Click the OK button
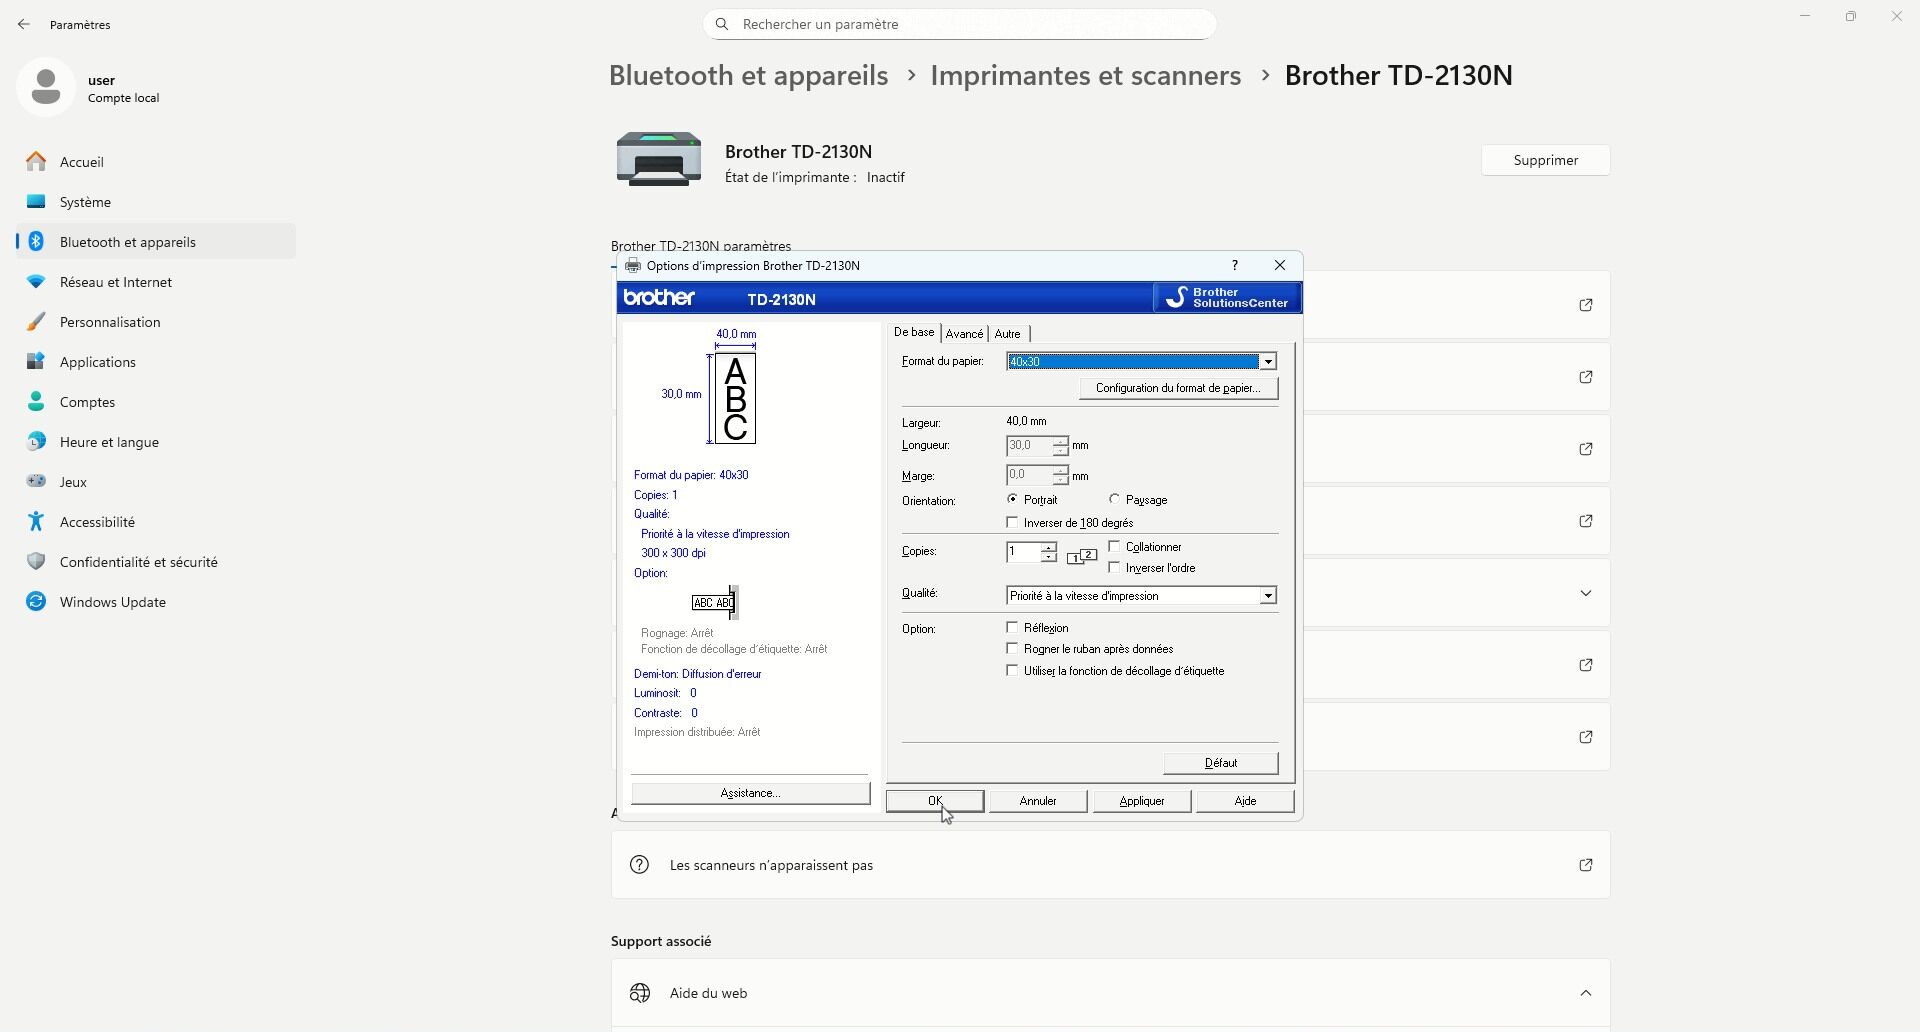This screenshot has width=1920, height=1032. 935,801
